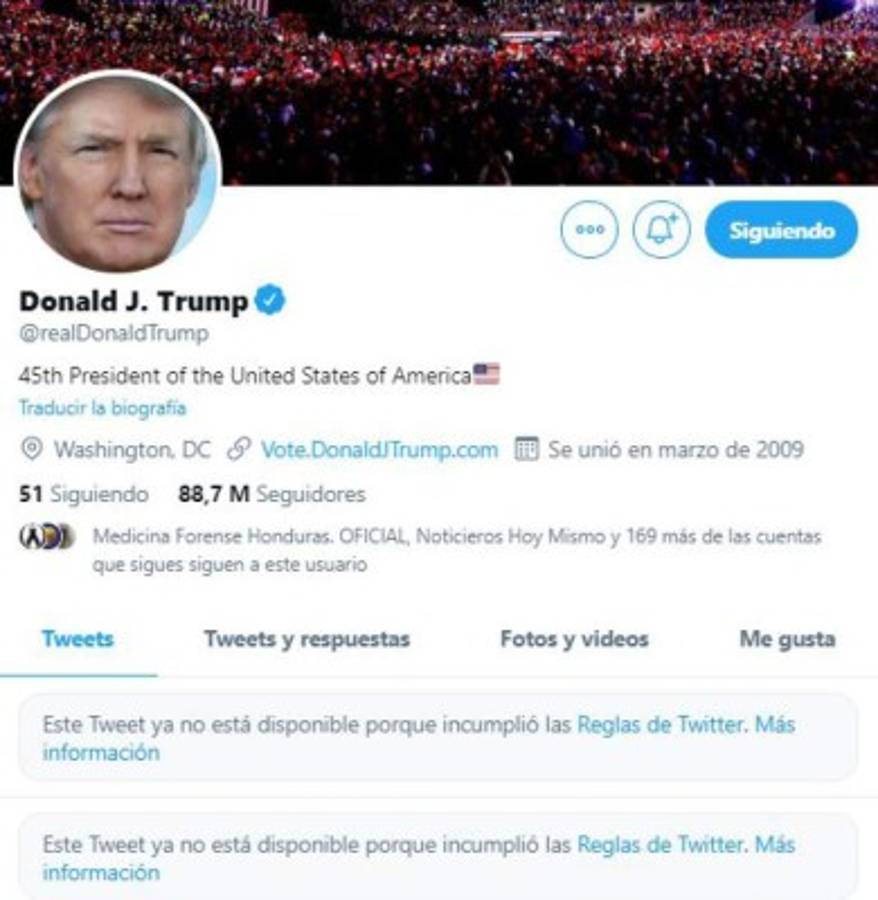Switch to Tweets y respuestas tab
Viewport: 878px width, 900px height.
pyautogui.click(x=307, y=639)
